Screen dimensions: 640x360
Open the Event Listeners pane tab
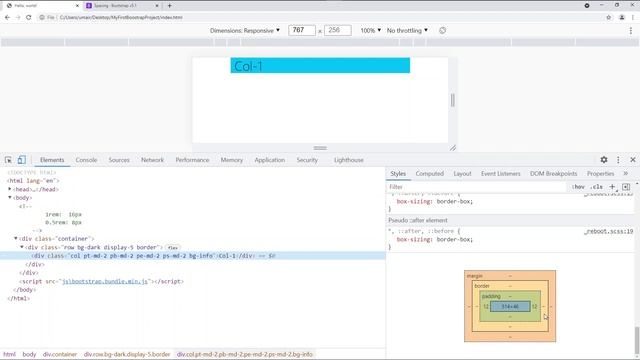[500, 173]
